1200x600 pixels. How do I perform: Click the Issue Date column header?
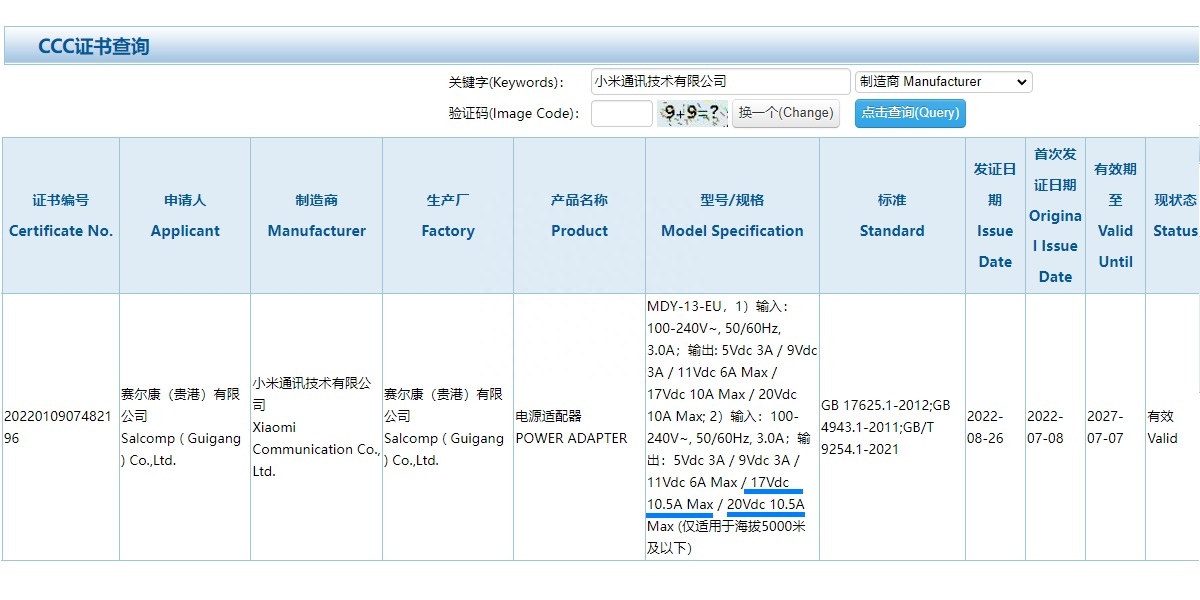[994, 216]
